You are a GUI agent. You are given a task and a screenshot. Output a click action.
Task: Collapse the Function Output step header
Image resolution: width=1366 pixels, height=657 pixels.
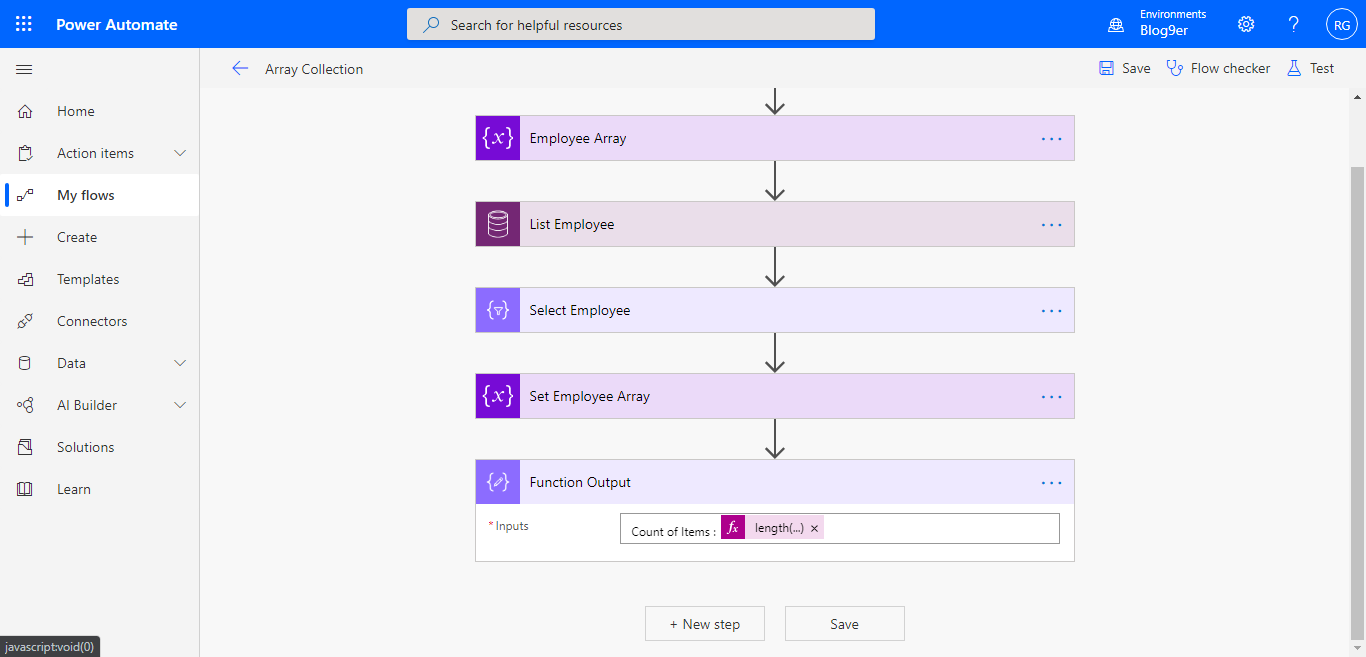point(775,482)
